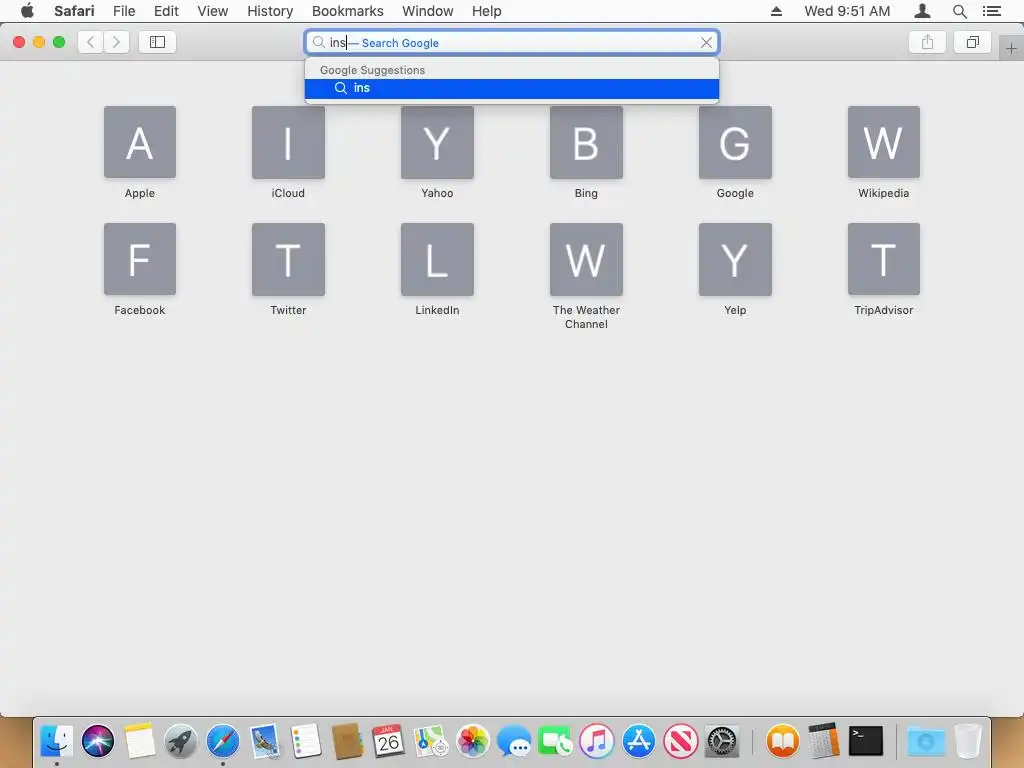Click the user account menu bar icon
The height and width of the screenshot is (768, 1024).
[x=922, y=11]
